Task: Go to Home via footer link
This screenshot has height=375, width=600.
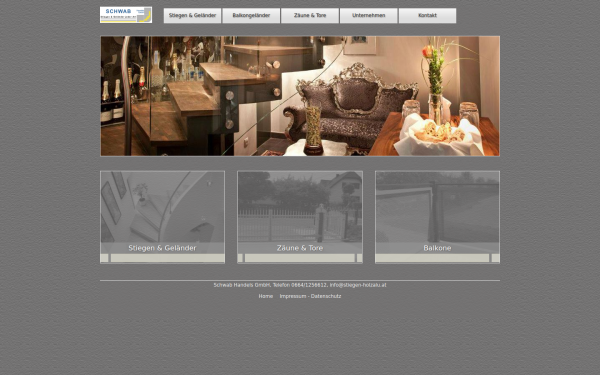Action: [x=266, y=296]
